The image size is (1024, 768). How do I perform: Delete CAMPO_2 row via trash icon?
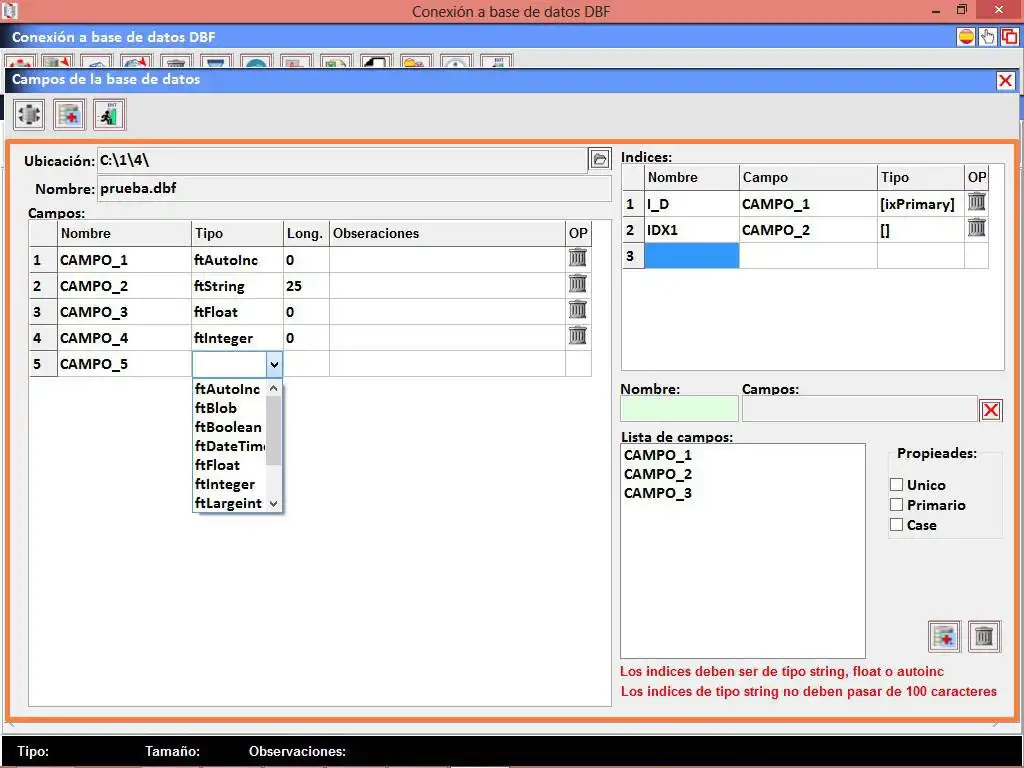click(577, 284)
